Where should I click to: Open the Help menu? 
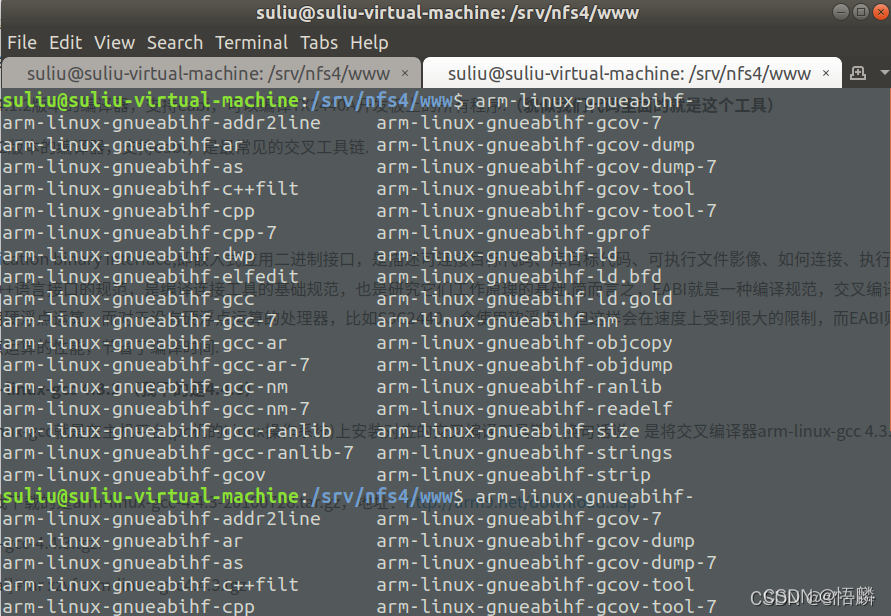pyautogui.click(x=369, y=43)
